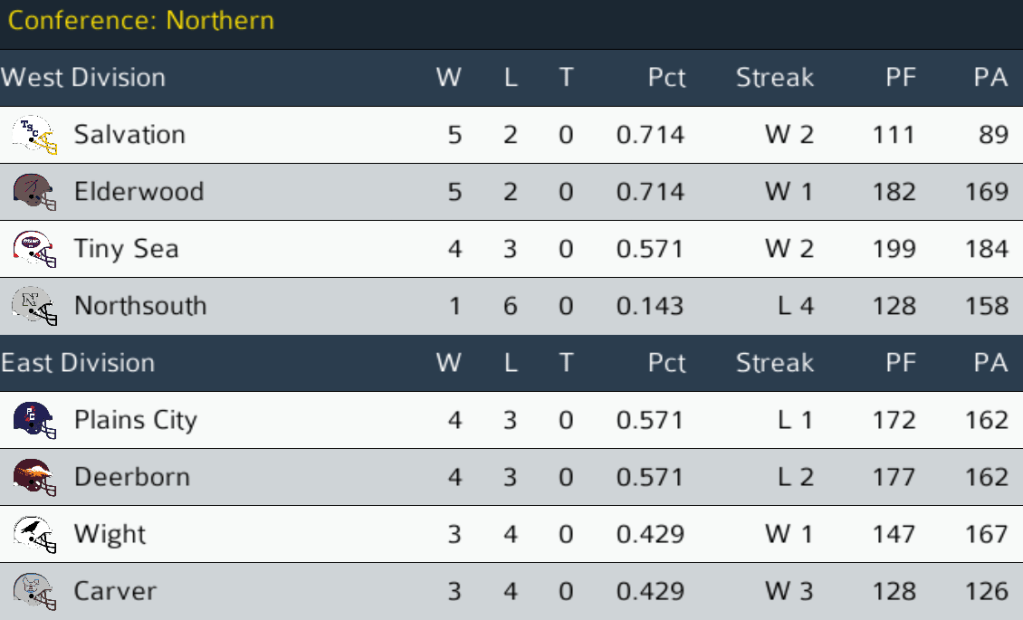Click the Conference: Northern header title
This screenshot has width=1023, height=620.
141,21
